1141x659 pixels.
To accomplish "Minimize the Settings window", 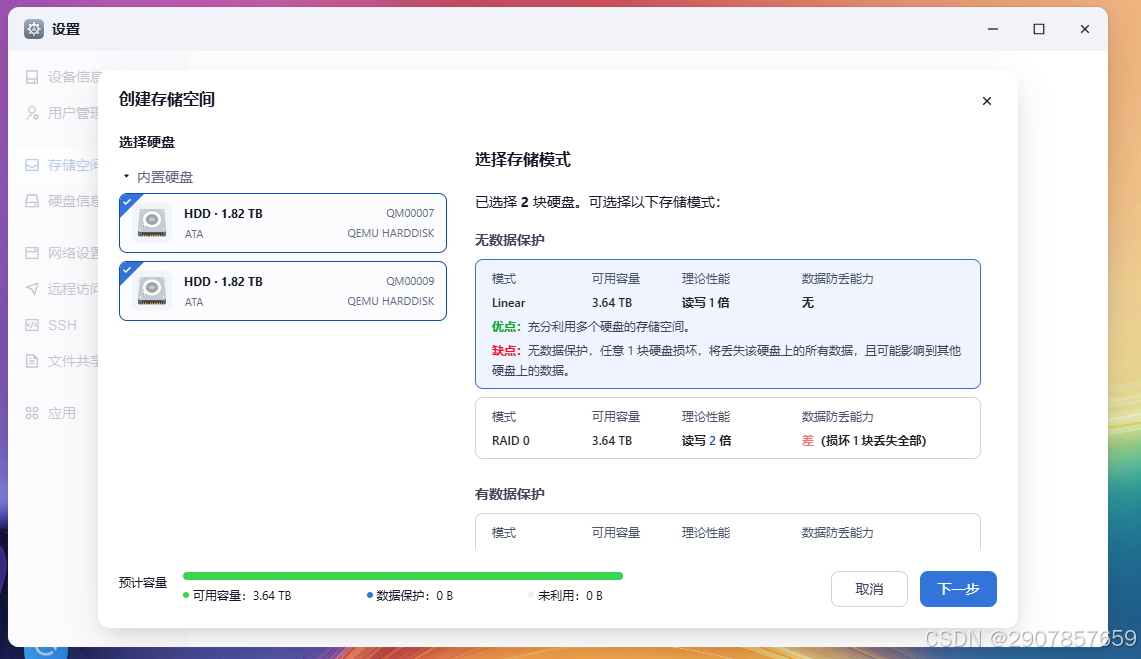I will 993,29.
